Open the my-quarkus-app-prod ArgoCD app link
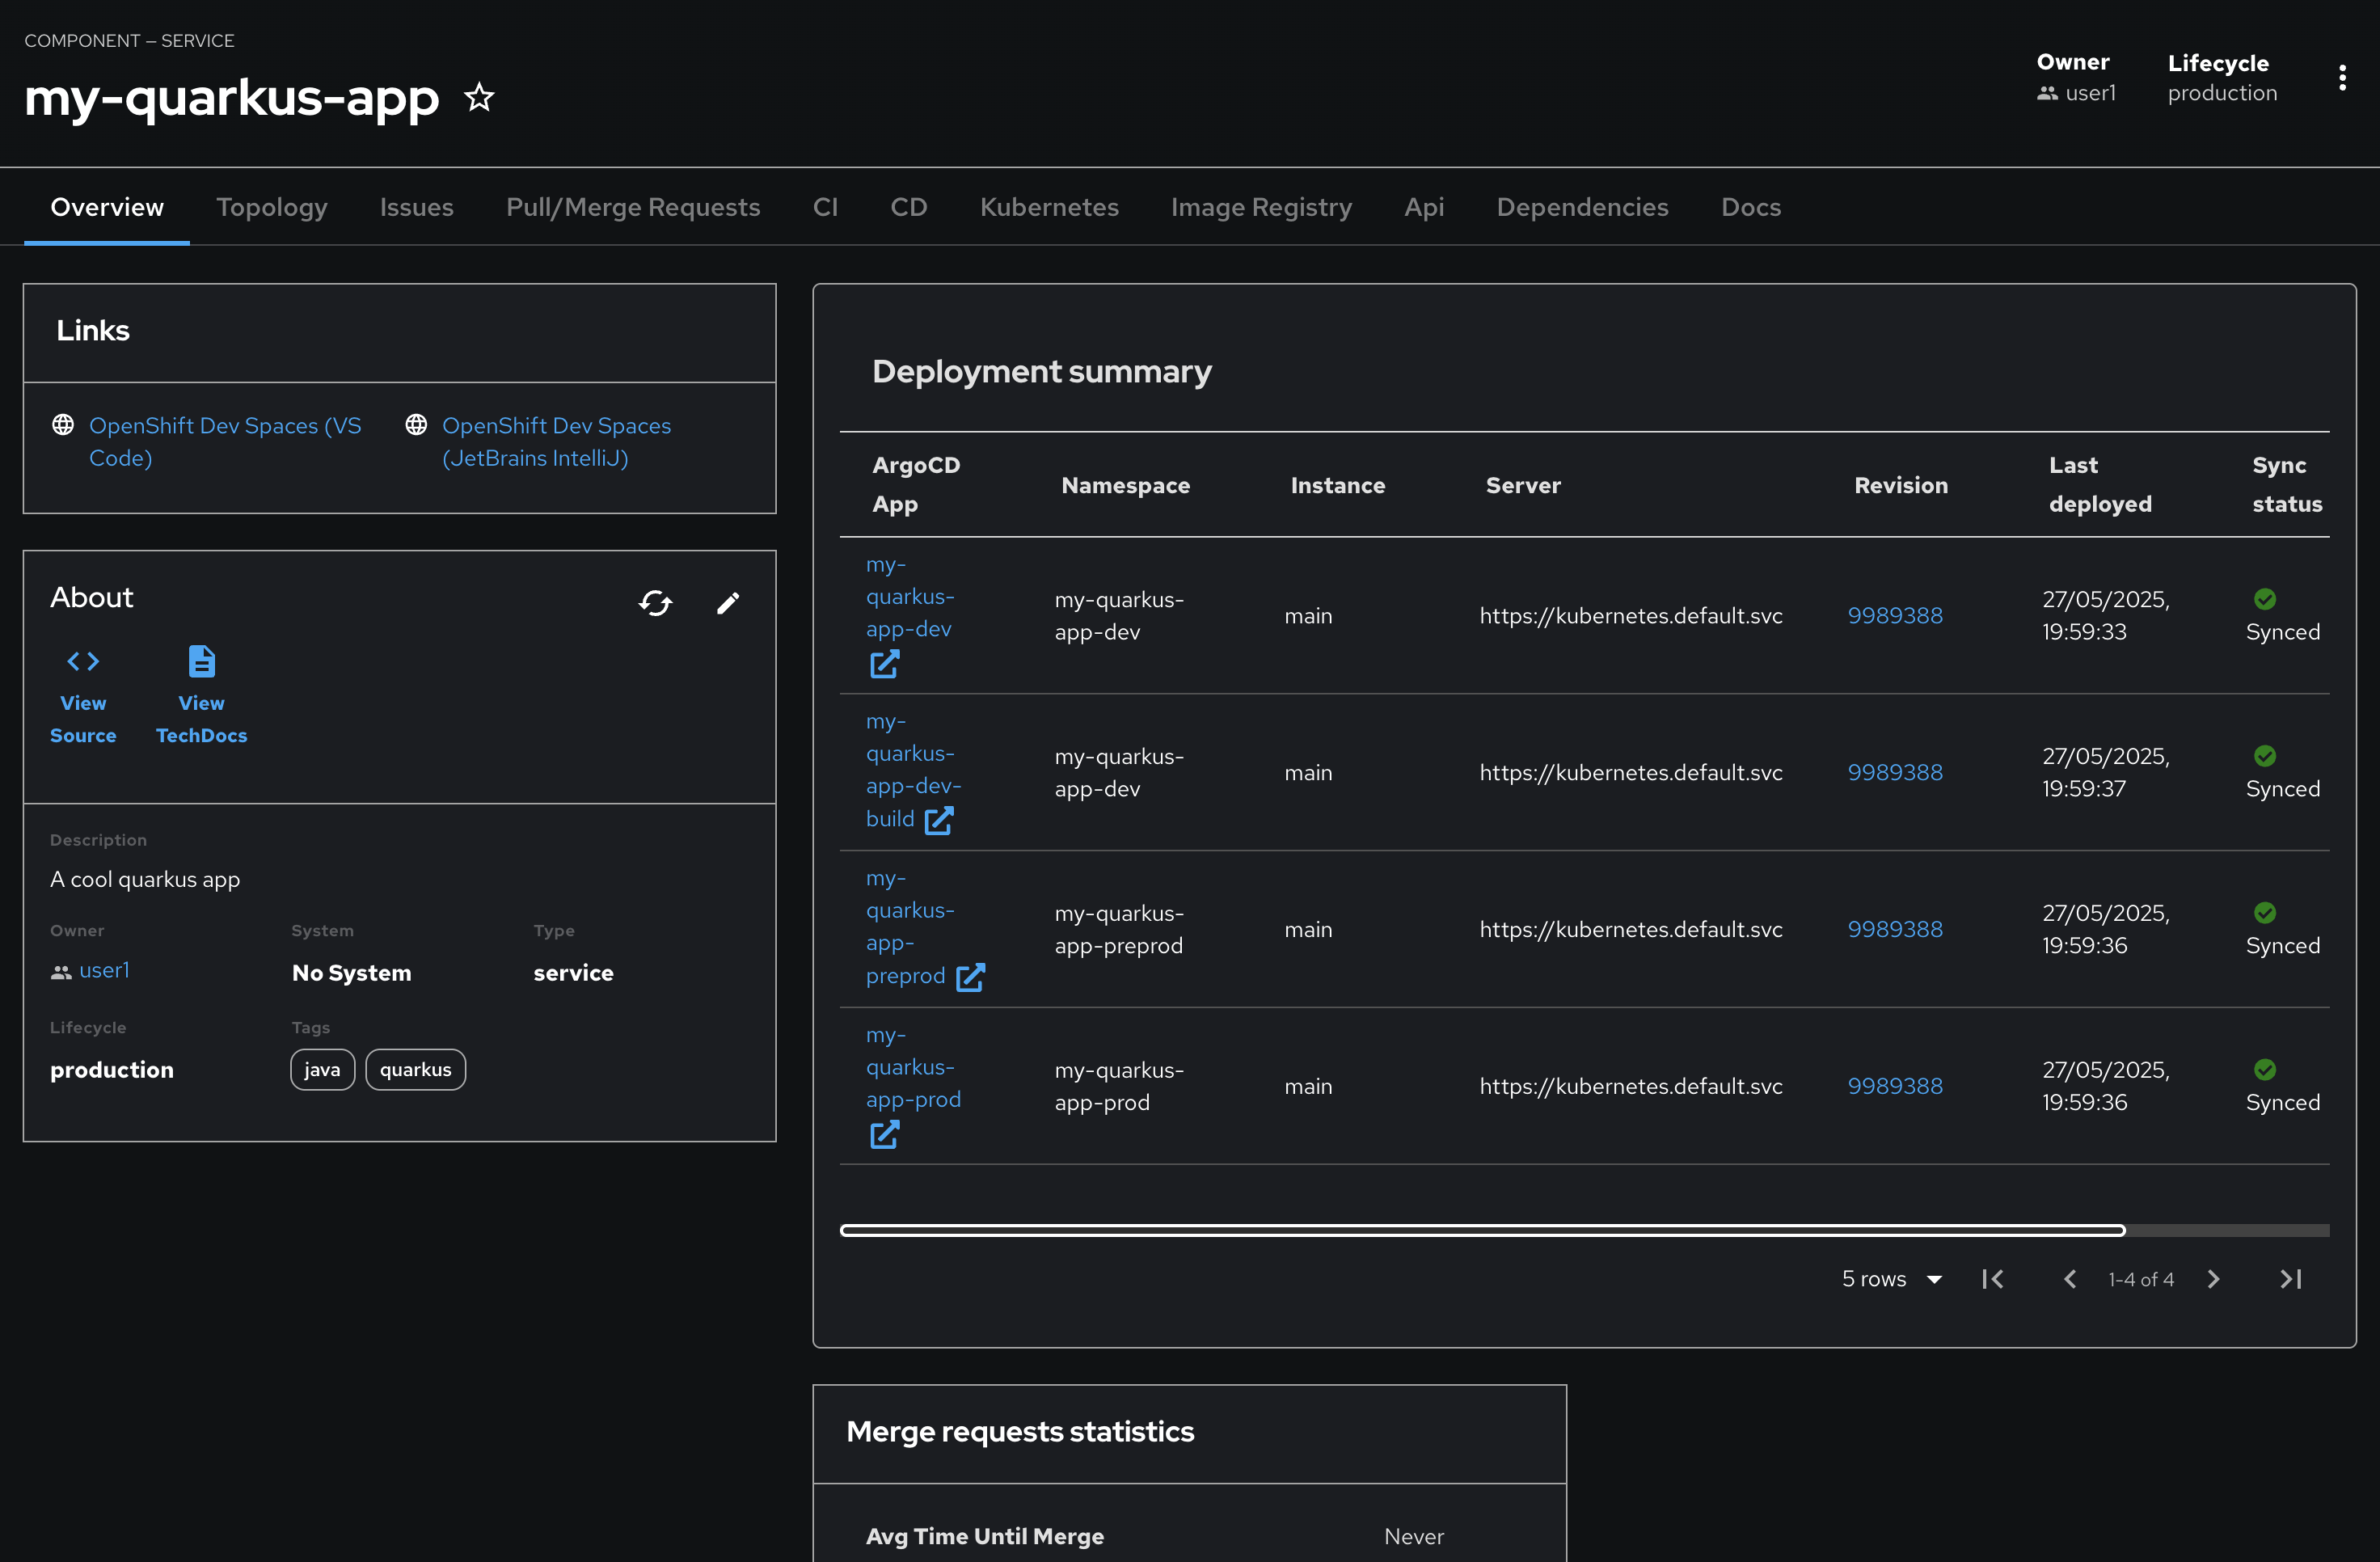The height and width of the screenshot is (1562, 2380). coord(913,1067)
